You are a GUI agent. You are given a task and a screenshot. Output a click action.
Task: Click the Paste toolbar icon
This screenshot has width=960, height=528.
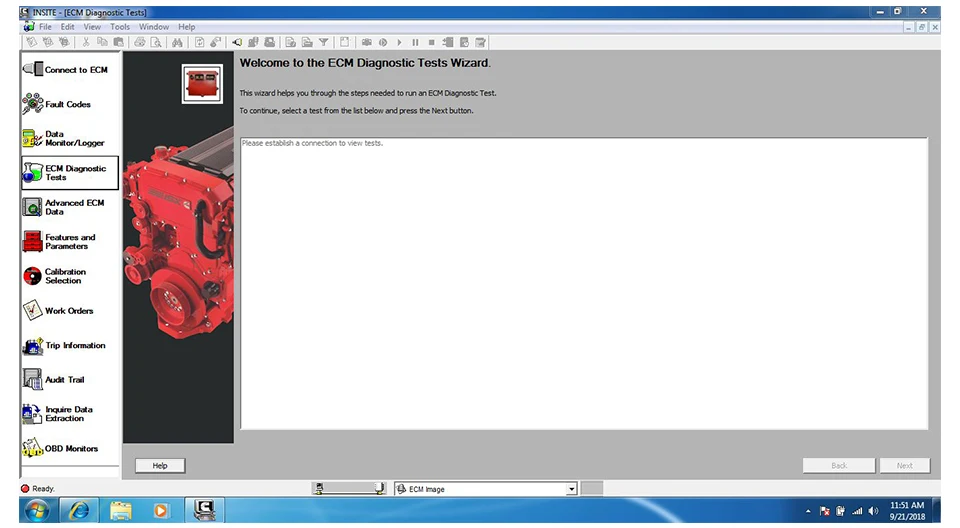tap(119, 42)
